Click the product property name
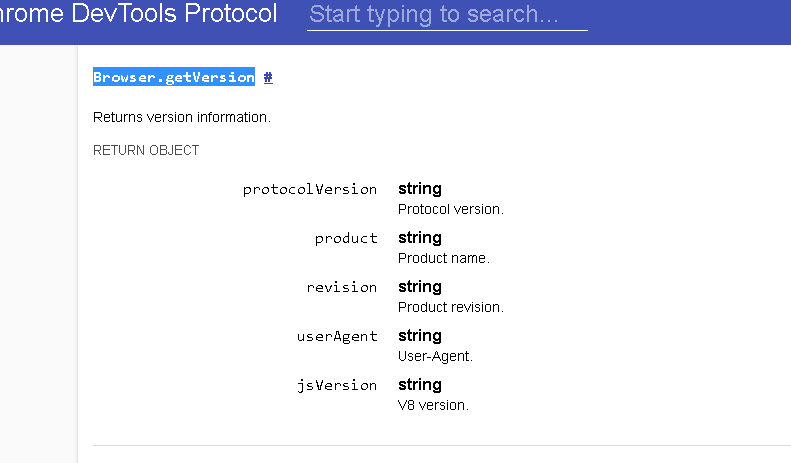The height and width of the screenshot is (463, 791). coord(346,238)
